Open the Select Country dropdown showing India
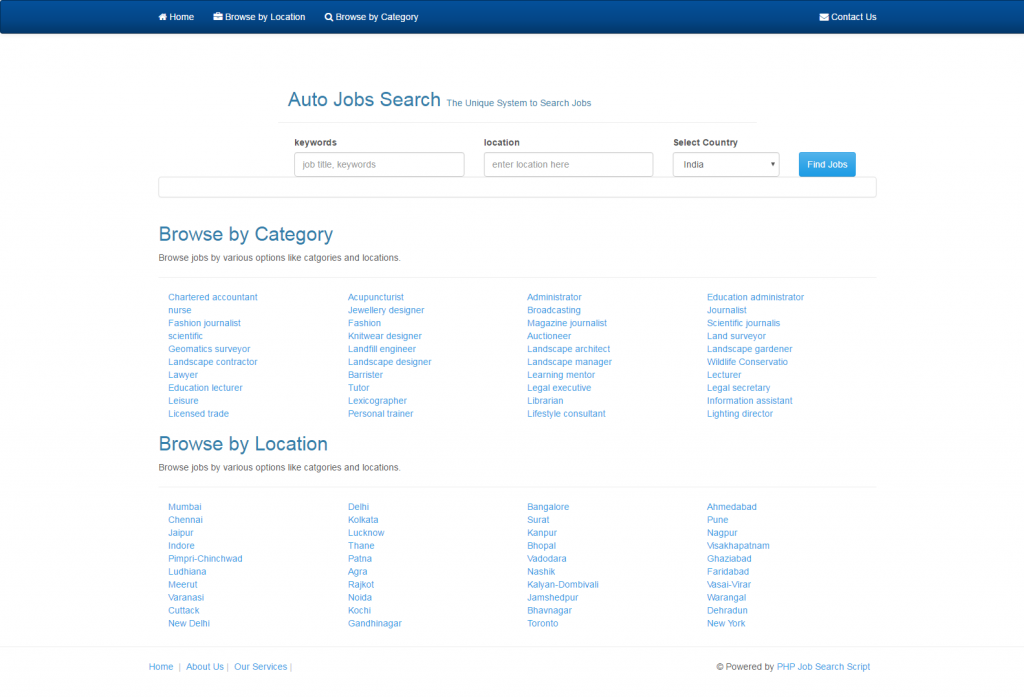 726,165
